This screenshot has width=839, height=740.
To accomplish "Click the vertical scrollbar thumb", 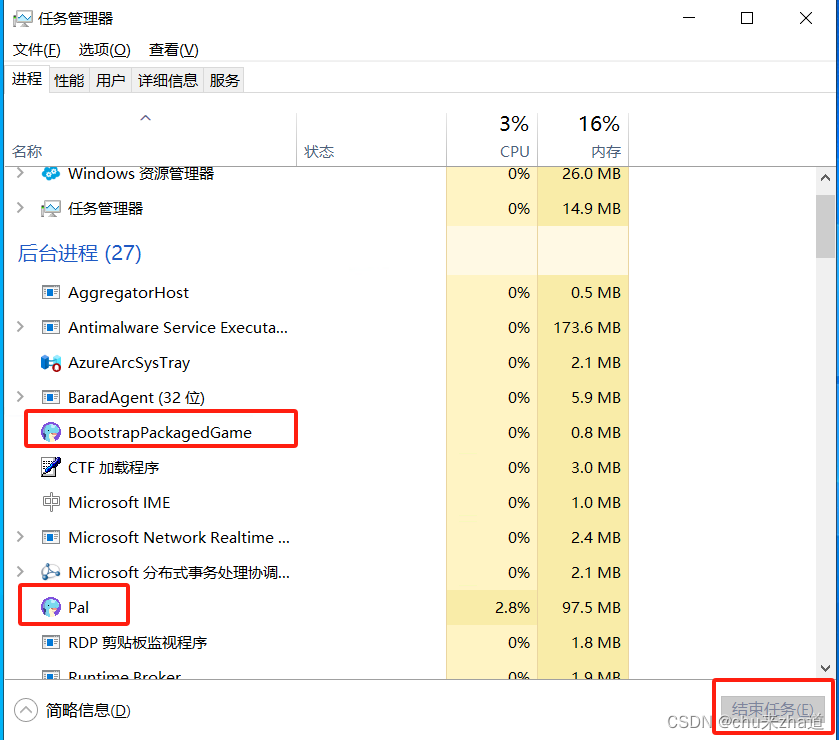I will pyautogui.click(x=825, y=226).
